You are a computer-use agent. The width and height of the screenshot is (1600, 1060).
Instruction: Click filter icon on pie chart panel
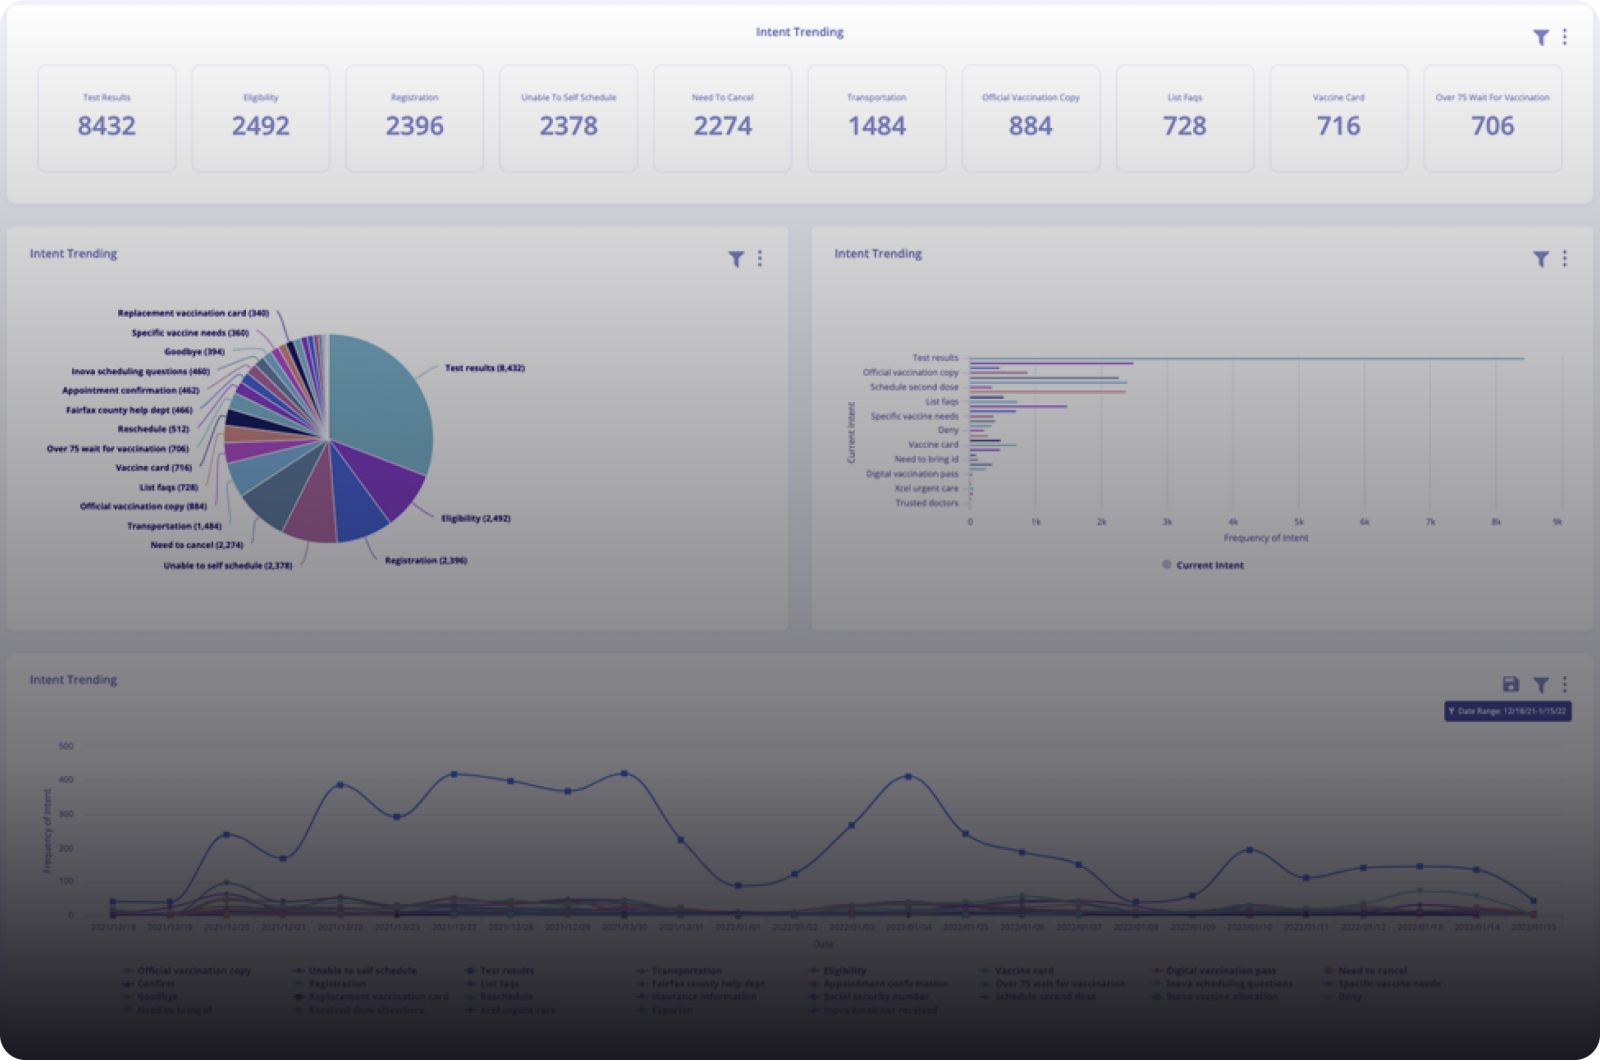pos(736,259)
